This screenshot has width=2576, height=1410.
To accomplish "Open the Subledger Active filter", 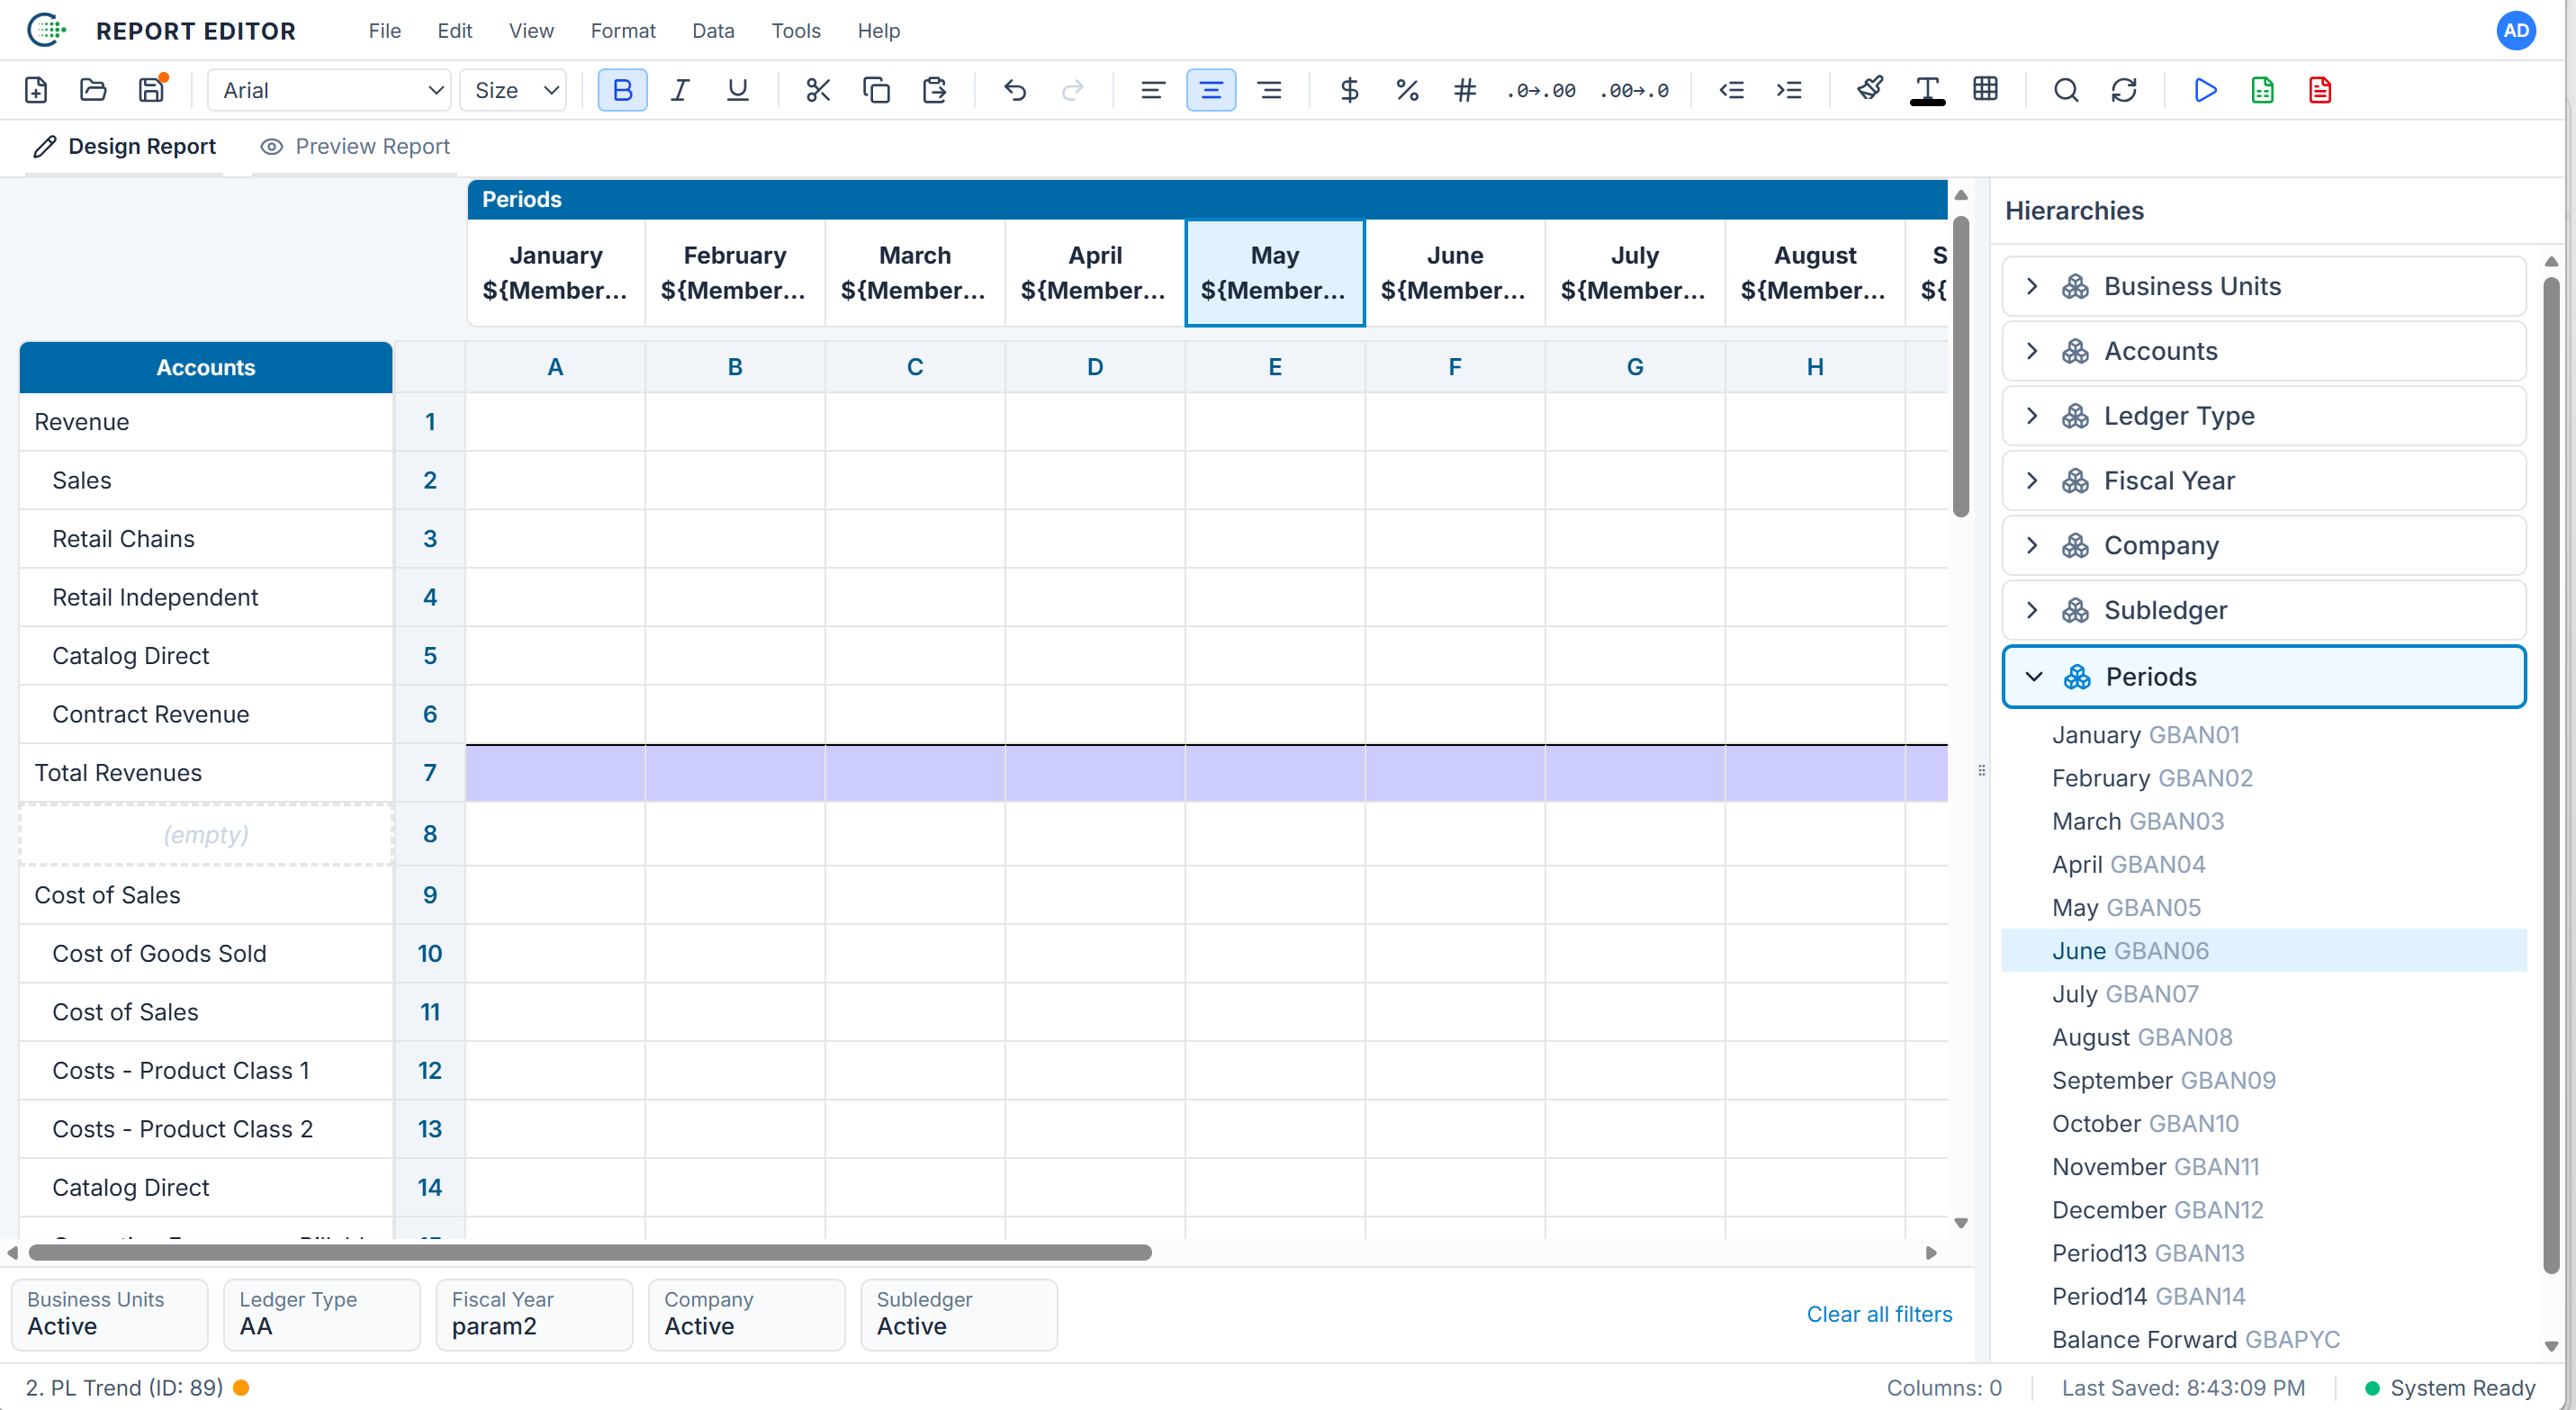I will click(x=959, y=1314).
